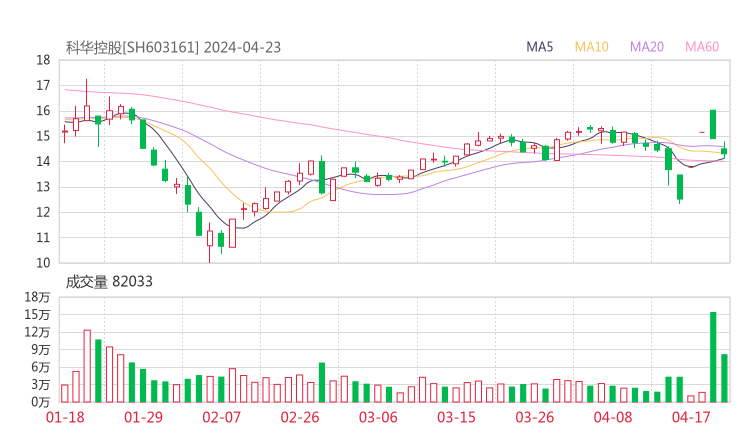
Task: Click the candlestick with the wick reaching above 17
Action: pyautogui.click(x=87, y=101)
